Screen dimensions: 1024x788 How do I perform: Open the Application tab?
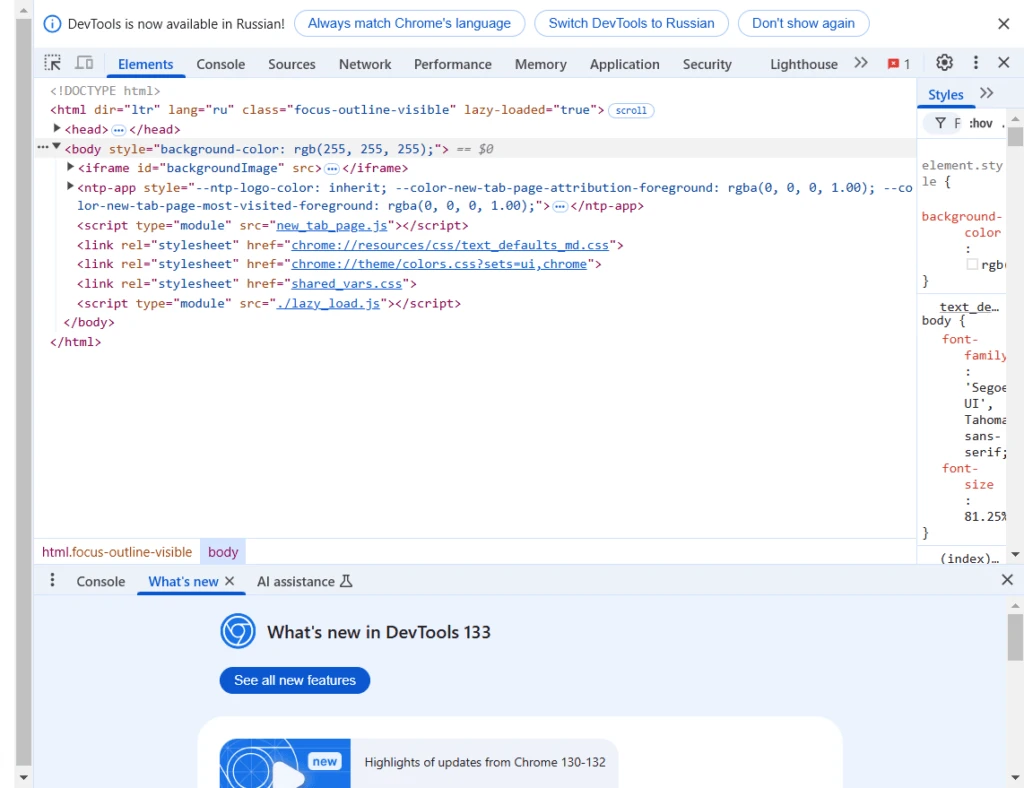[624, 64]
